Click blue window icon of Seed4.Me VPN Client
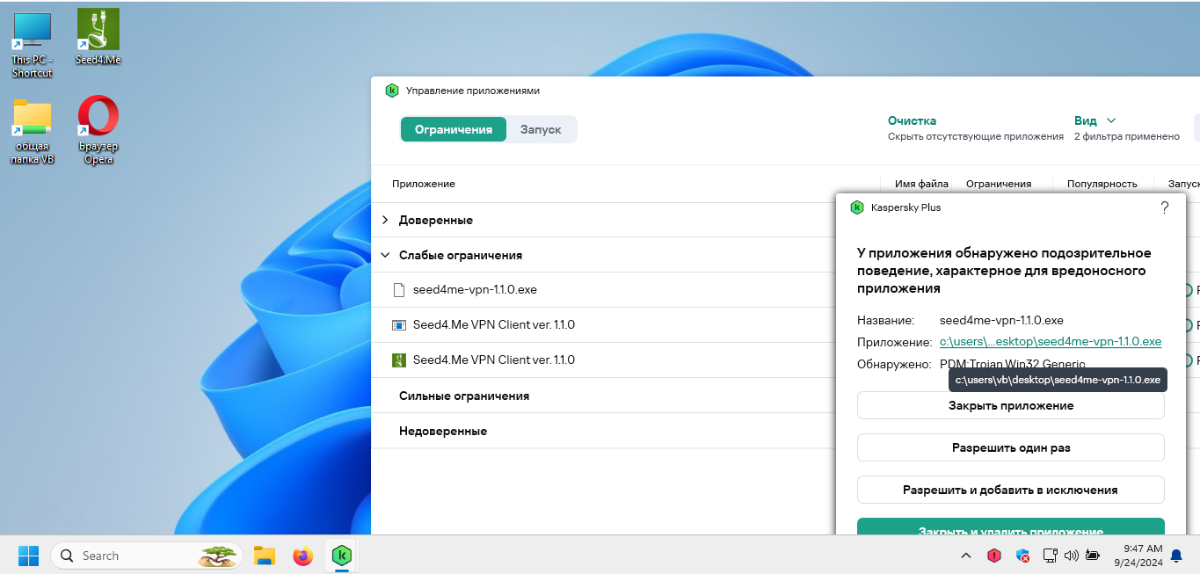The width and height of the screenshot is (1200, 574). click(398, 325)
